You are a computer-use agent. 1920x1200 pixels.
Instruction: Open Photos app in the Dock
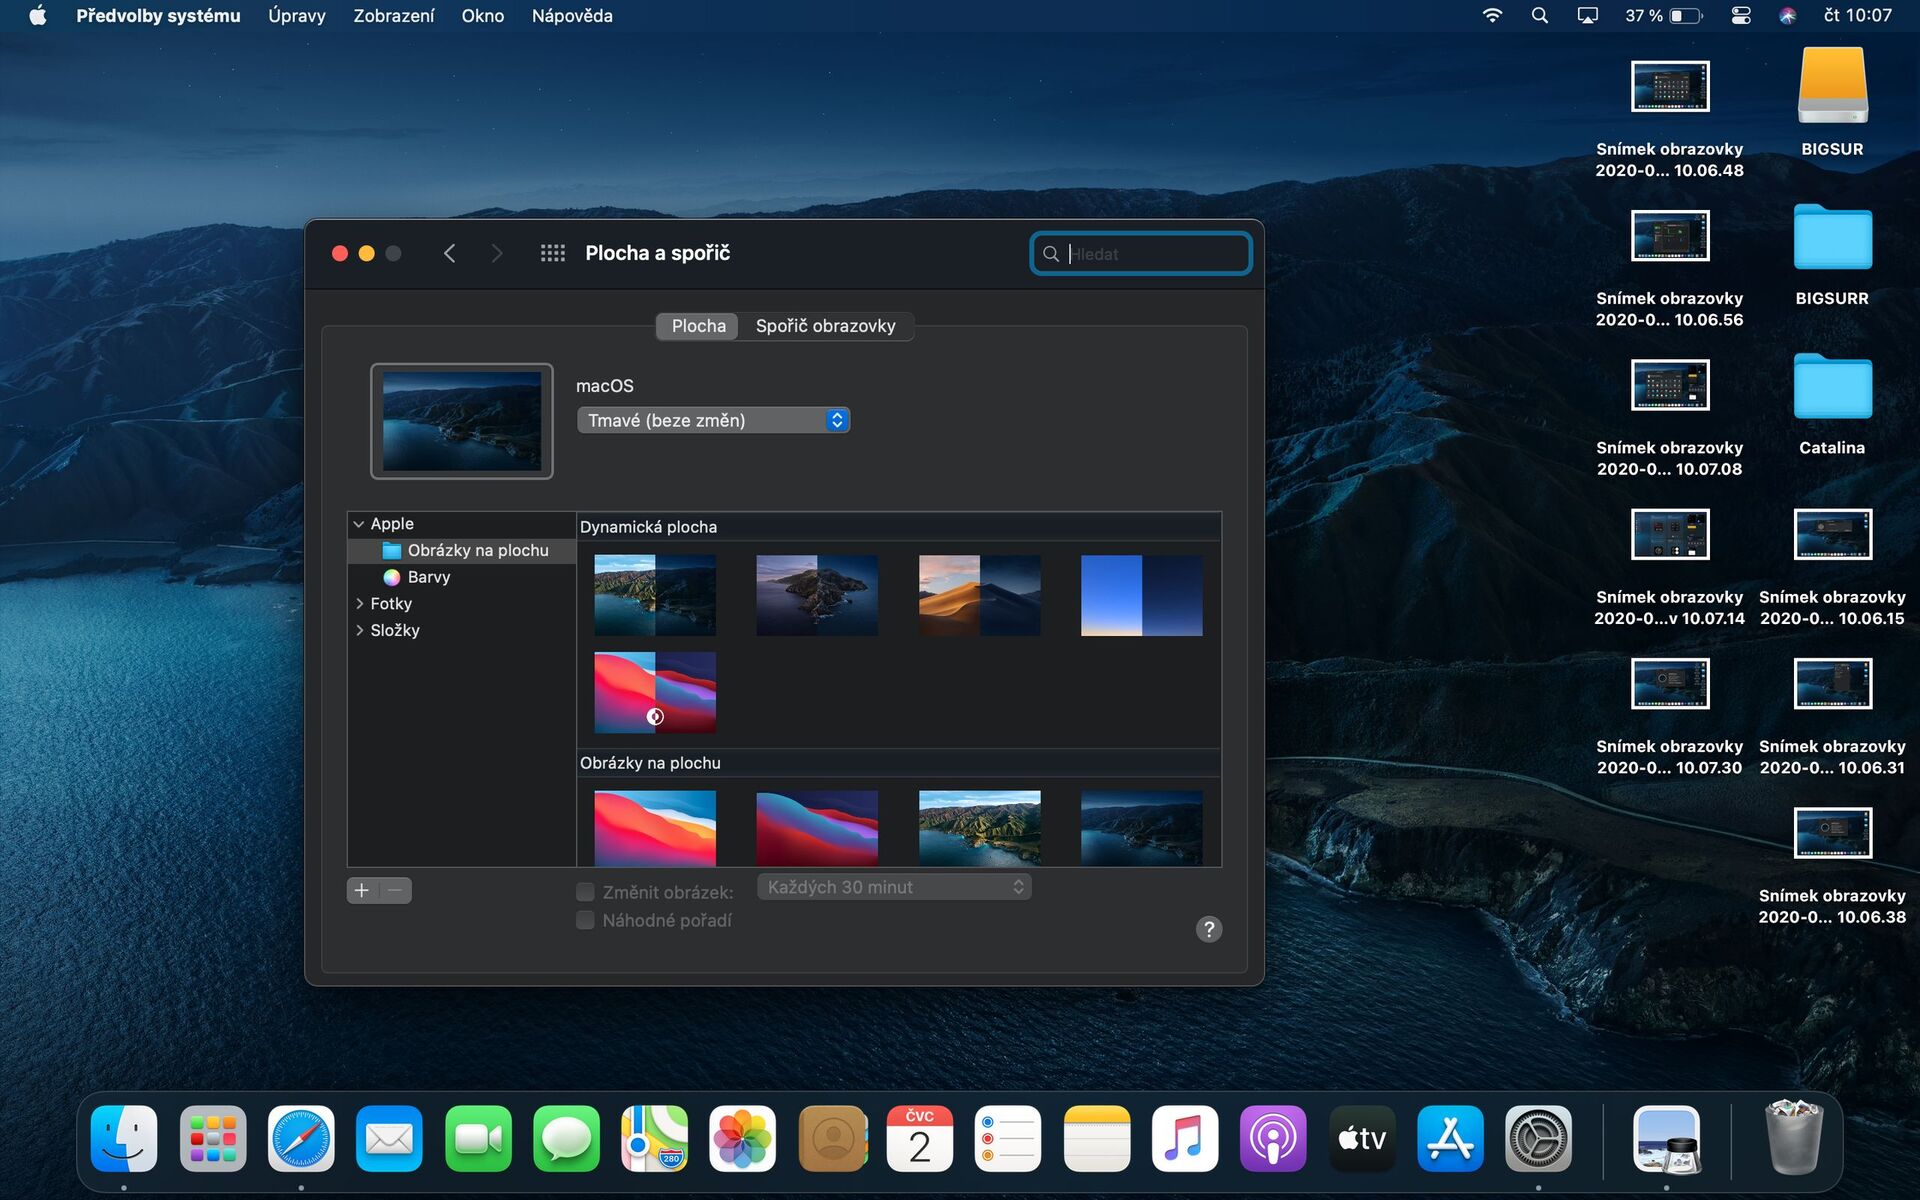[743, 1139]
